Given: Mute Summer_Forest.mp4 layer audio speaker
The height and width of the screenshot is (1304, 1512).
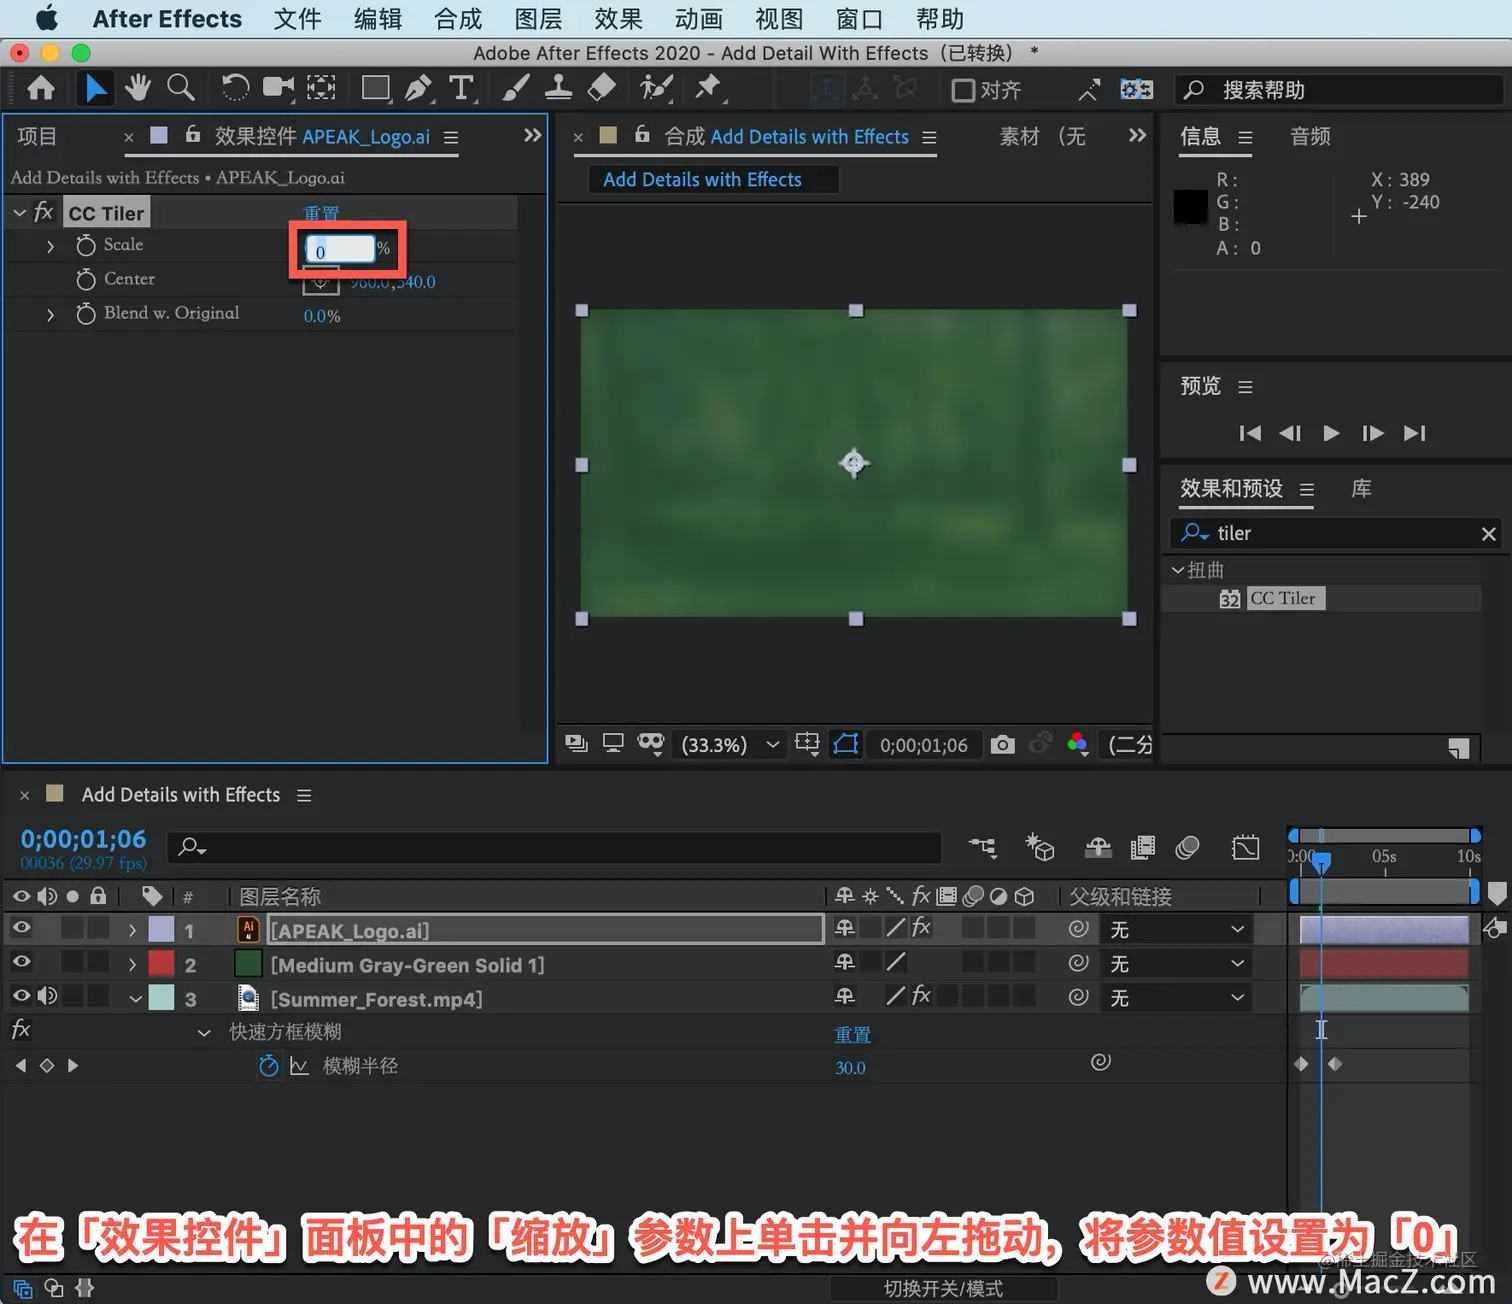Looking at the screenshot, I should 47,997.
